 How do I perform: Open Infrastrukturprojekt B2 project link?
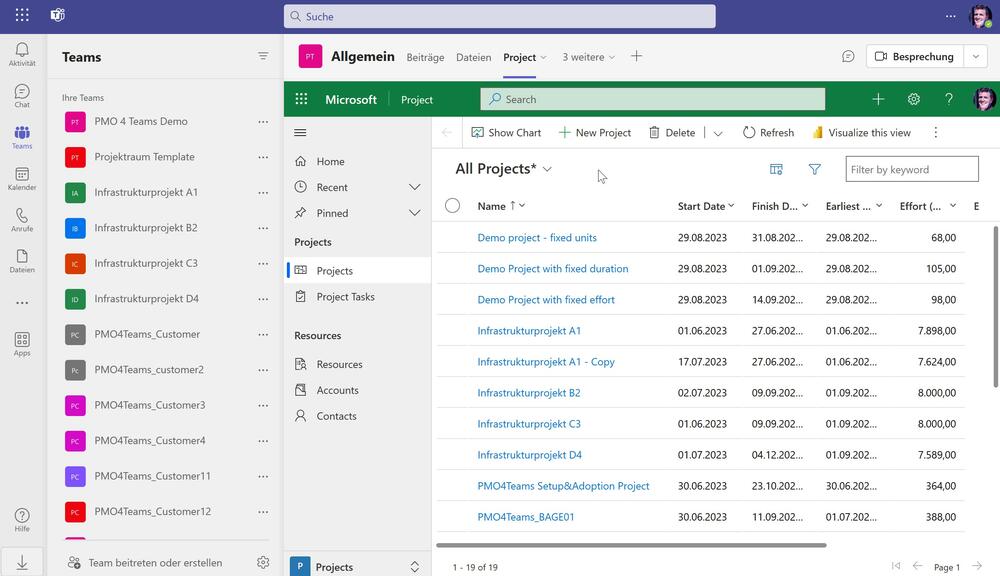click(528, 393)
